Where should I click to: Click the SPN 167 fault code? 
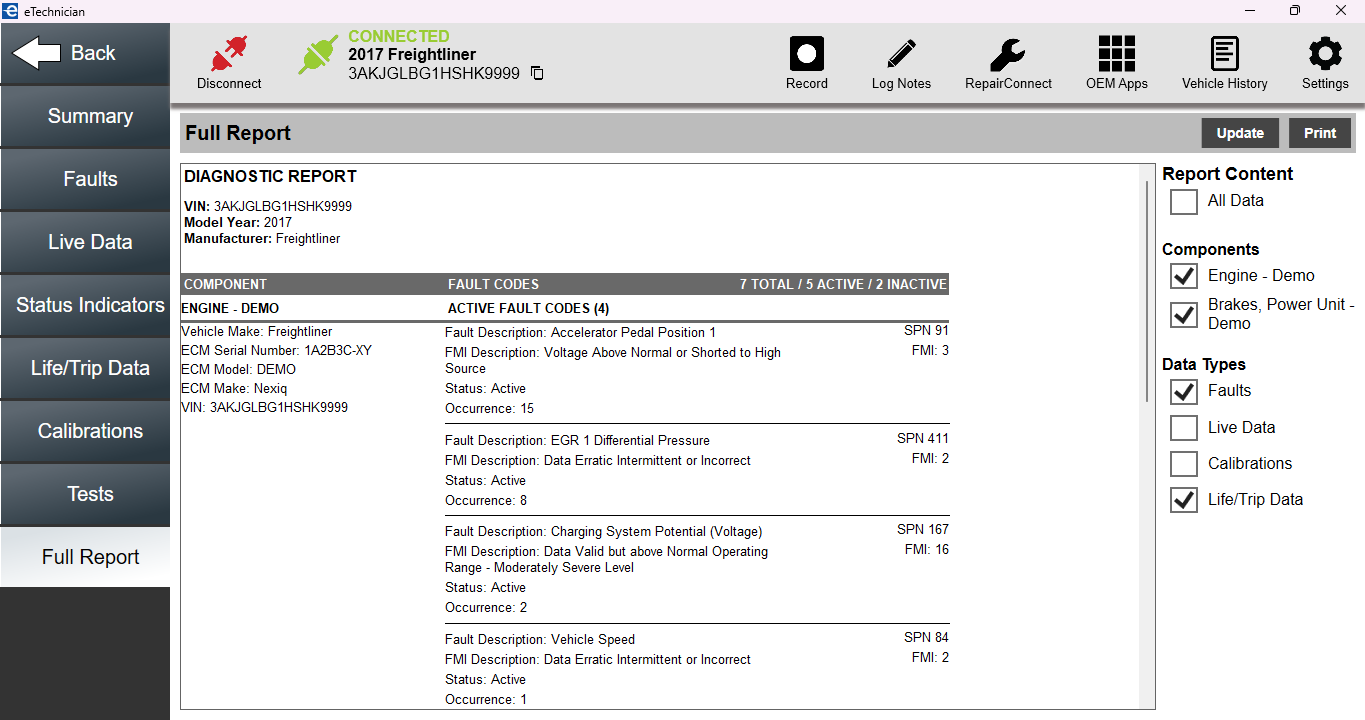(923, 530)
